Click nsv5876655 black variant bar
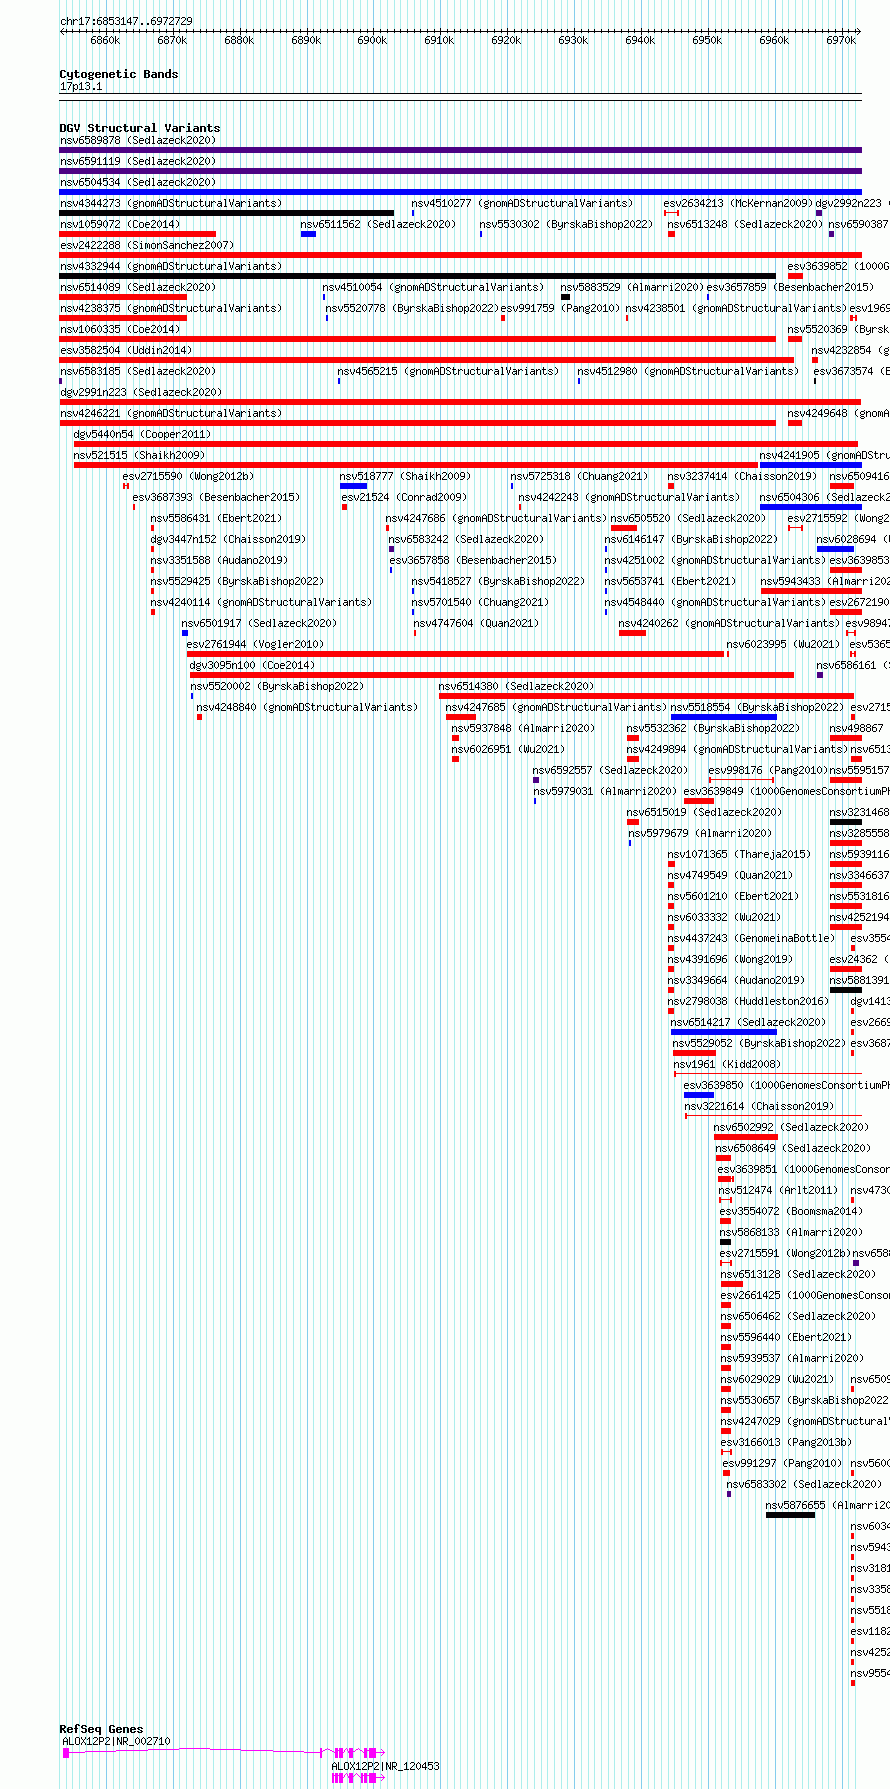890x1789 pixels. click(790, 1515)
